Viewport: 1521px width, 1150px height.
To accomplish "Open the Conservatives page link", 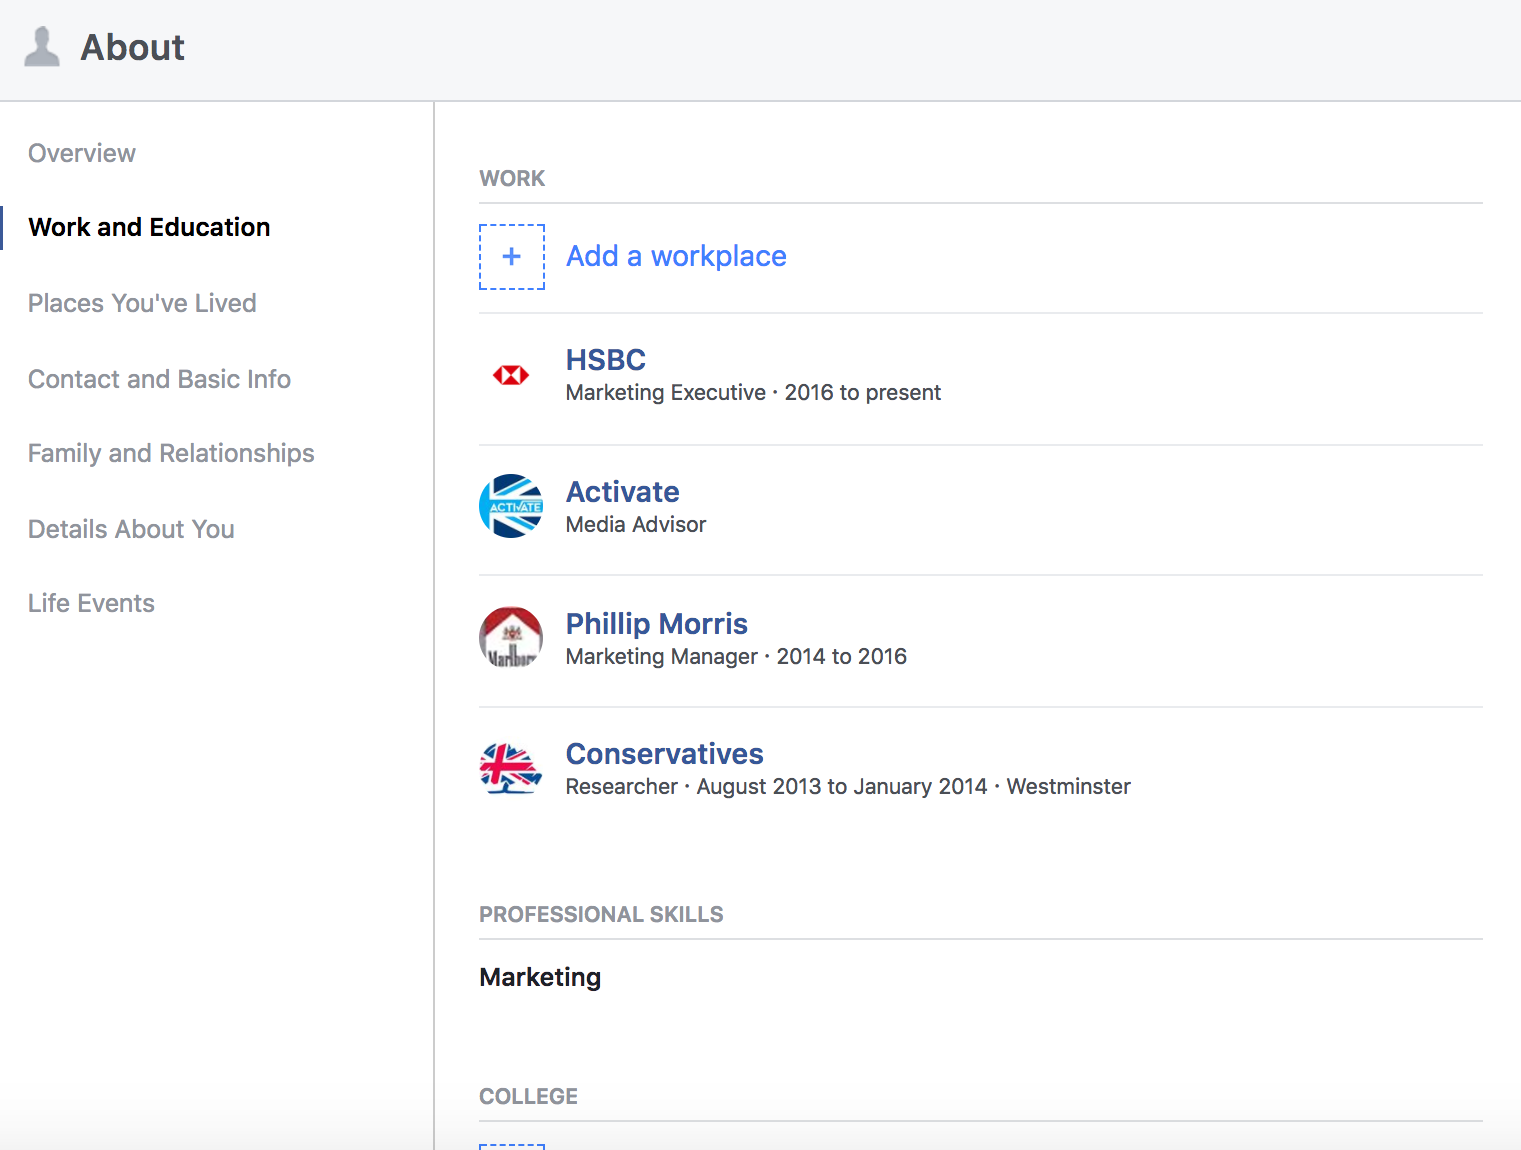I will [x=664, y=754].
